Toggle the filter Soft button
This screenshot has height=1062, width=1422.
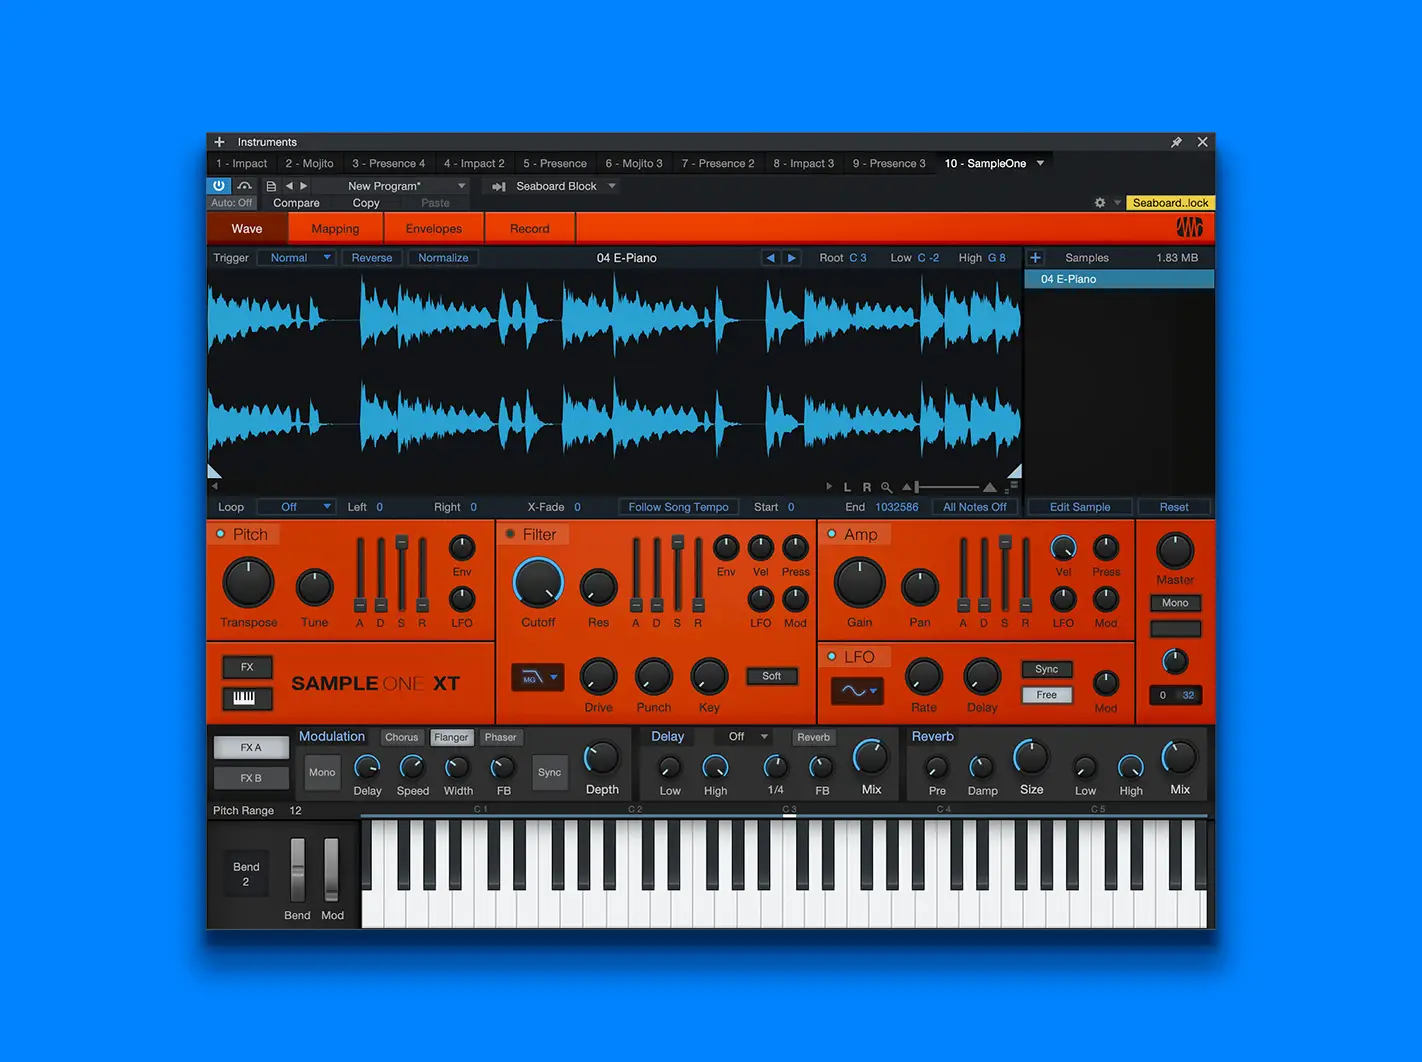tap(771, 676)
